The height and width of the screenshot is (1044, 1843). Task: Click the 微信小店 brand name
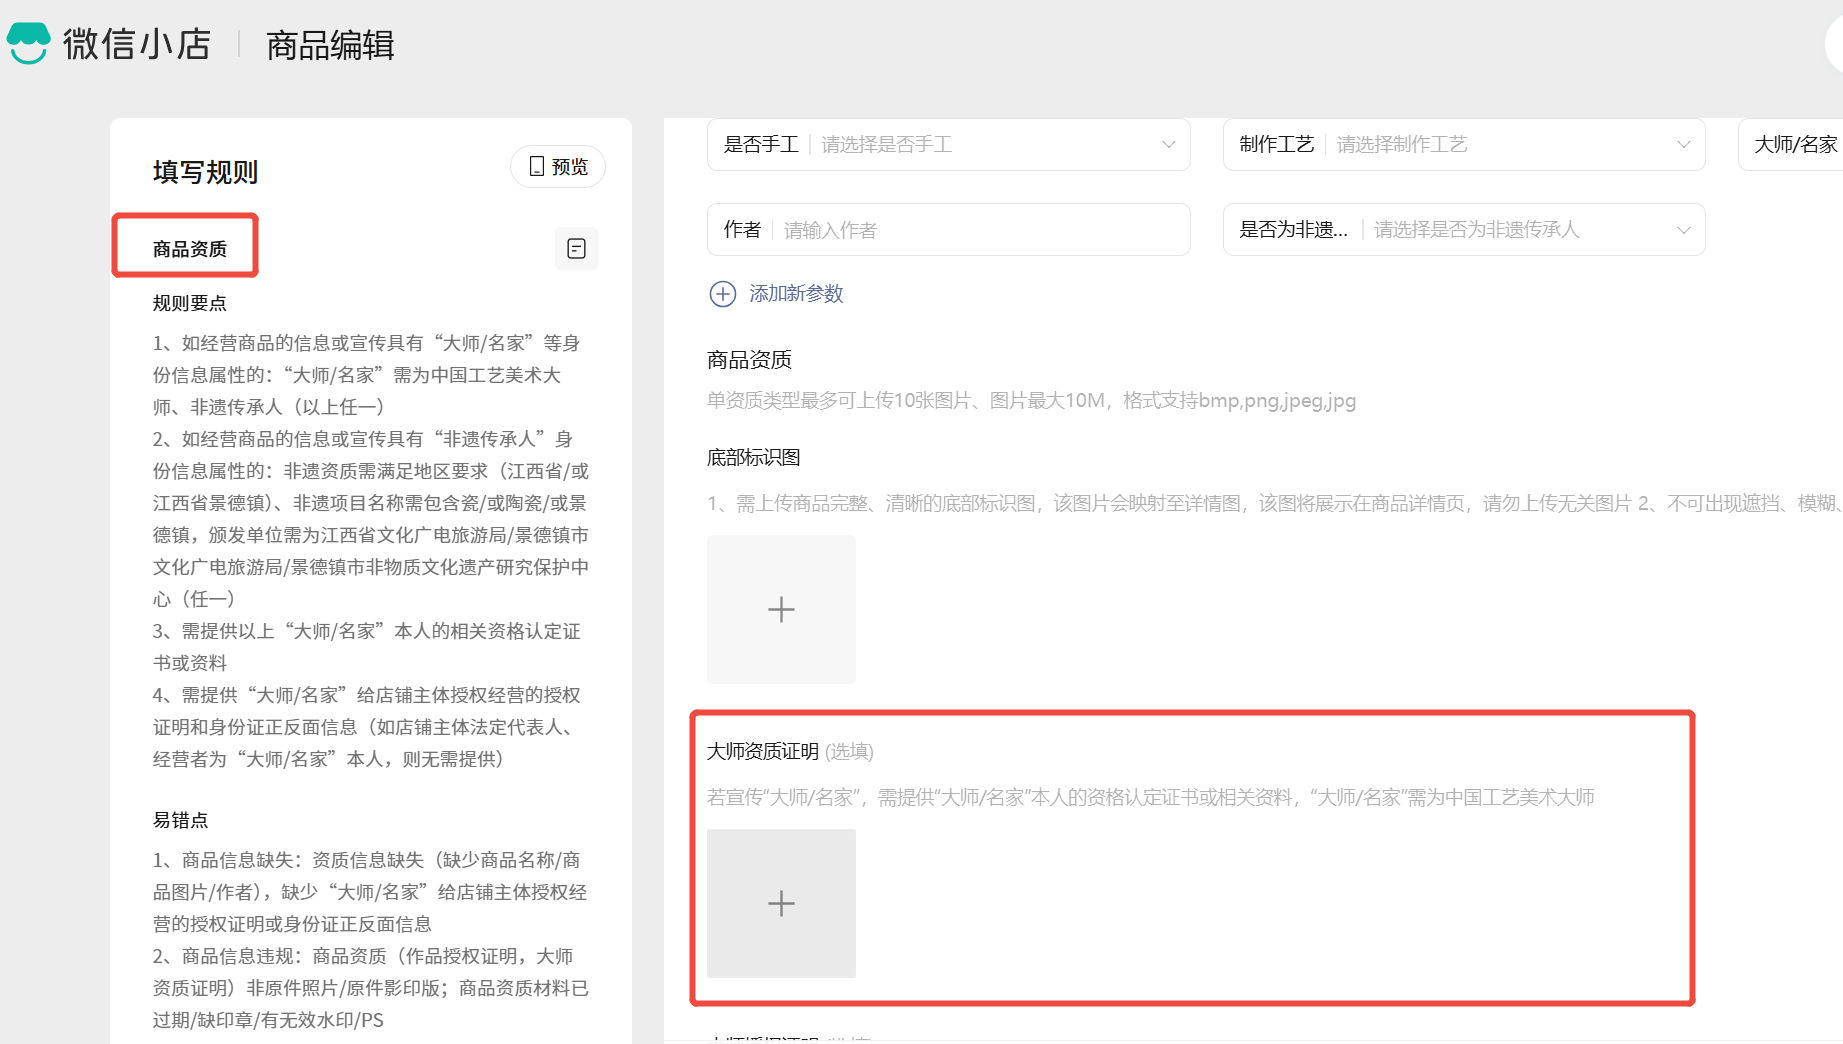click(137, 44)
